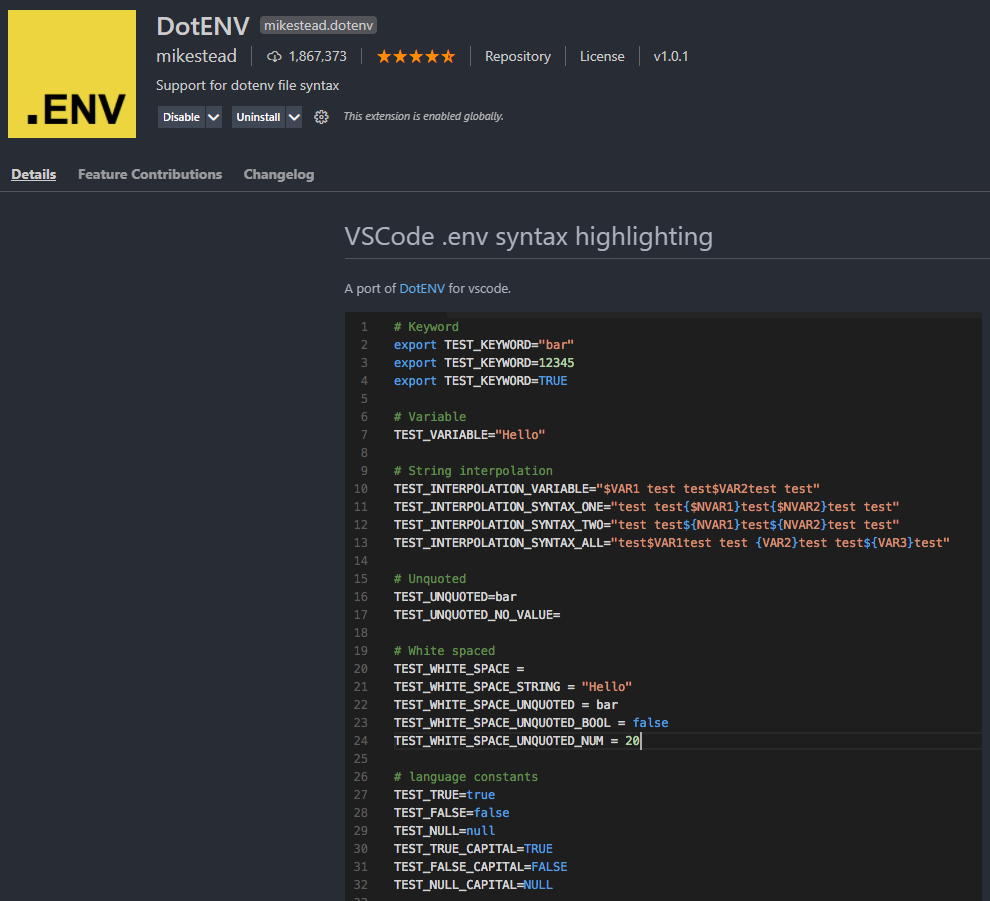Click the 'TEST_WHITE_SPACE_UNQUOTED = bar' line

coord(506,705)
